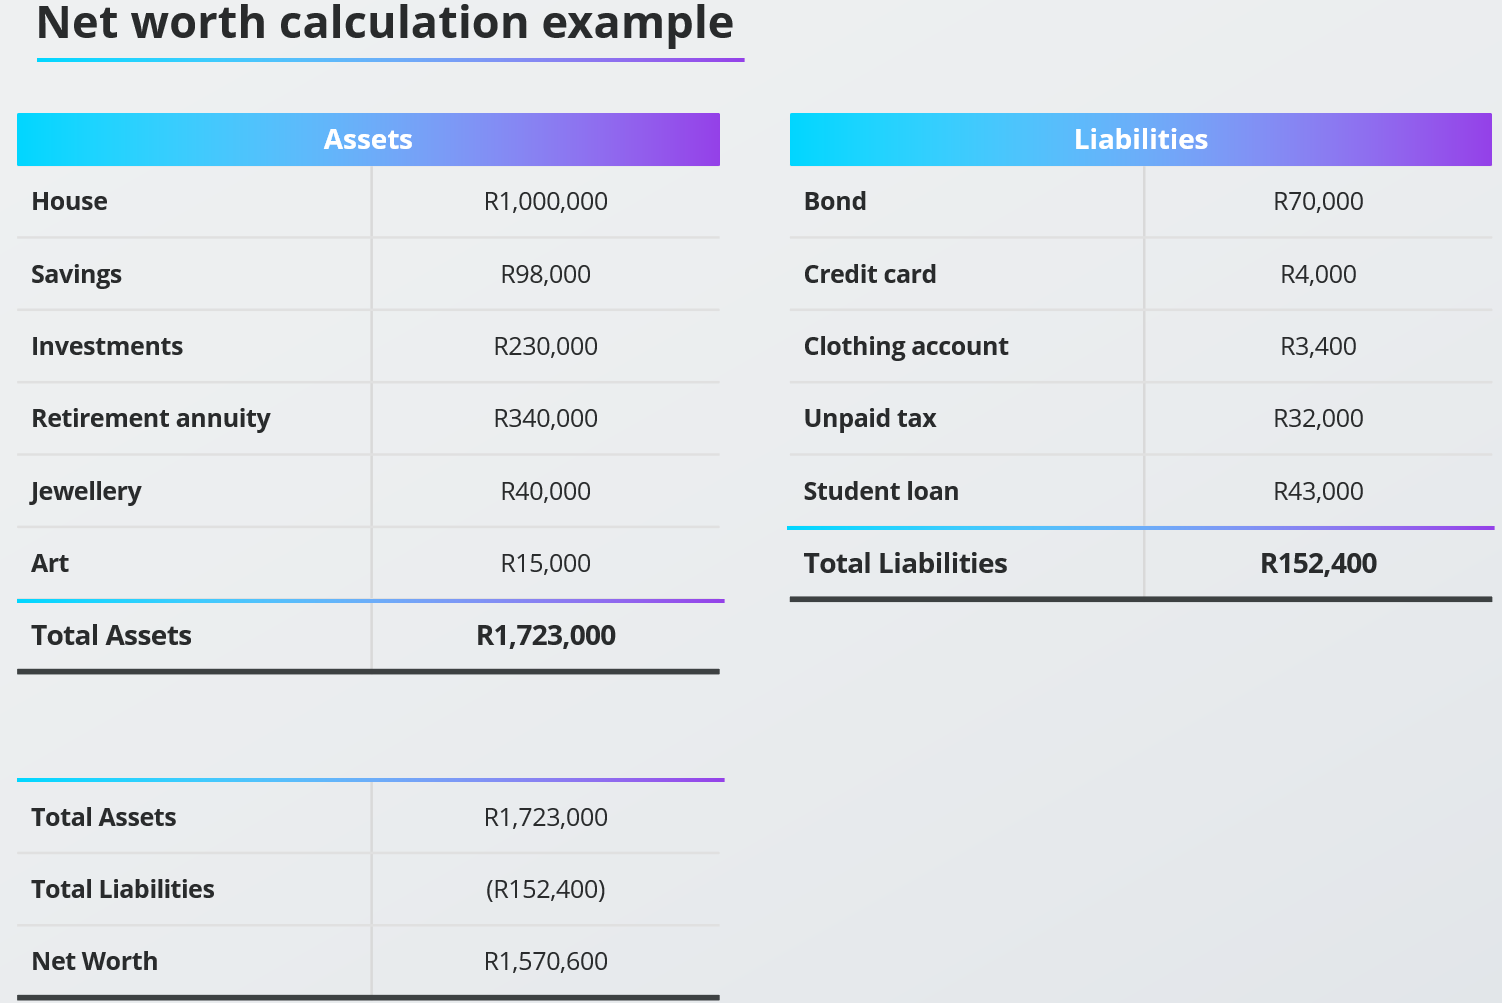This screenshot has height=1003, width=1502.
Task: Click the bold Total Assets amount R1,723,000
Action: pos(546,635)
